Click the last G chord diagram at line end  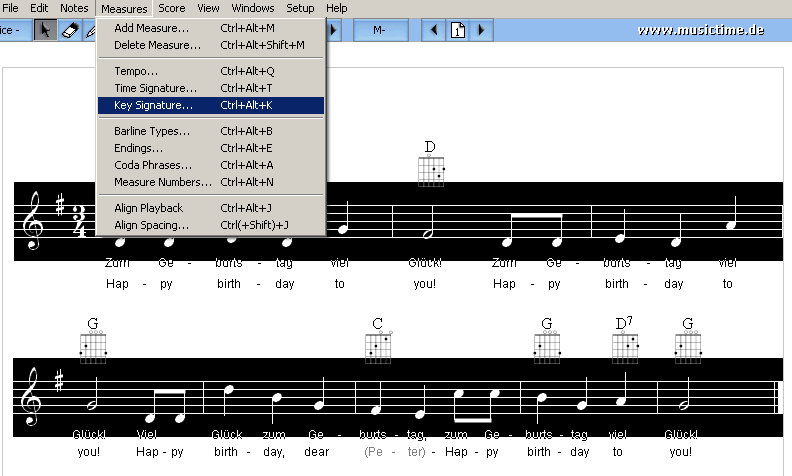[688, 347]
